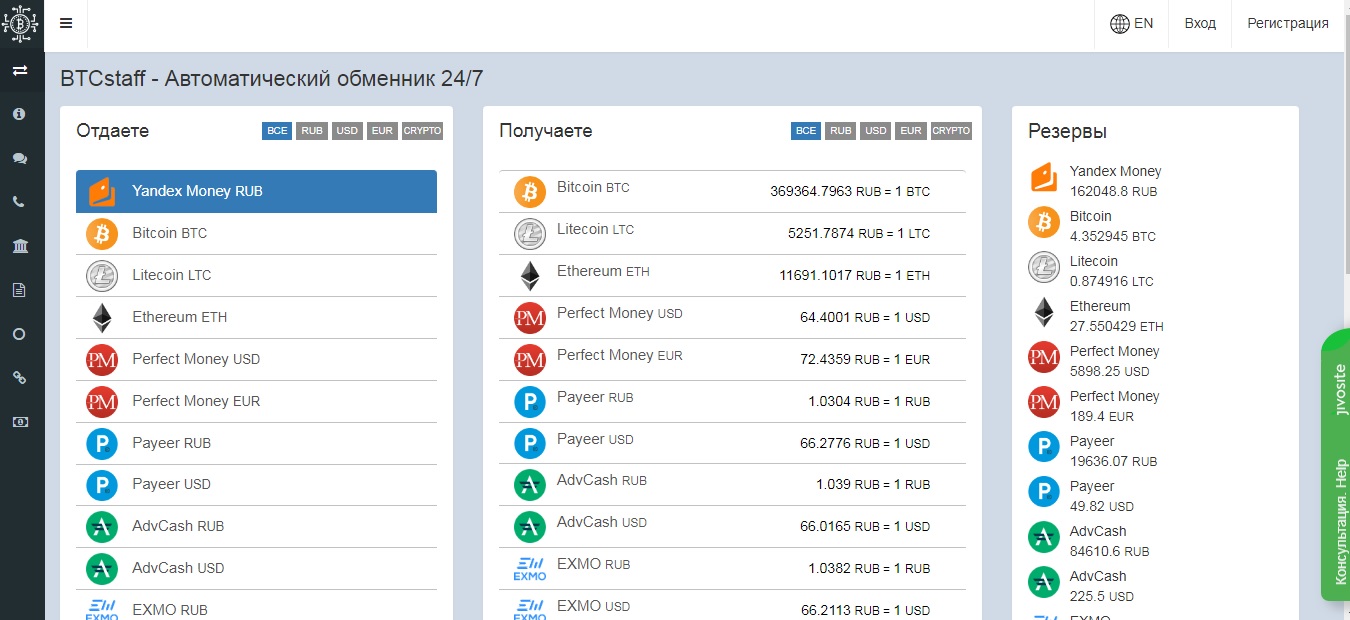Filter Получаете list by EUR

tap(910, 131)
